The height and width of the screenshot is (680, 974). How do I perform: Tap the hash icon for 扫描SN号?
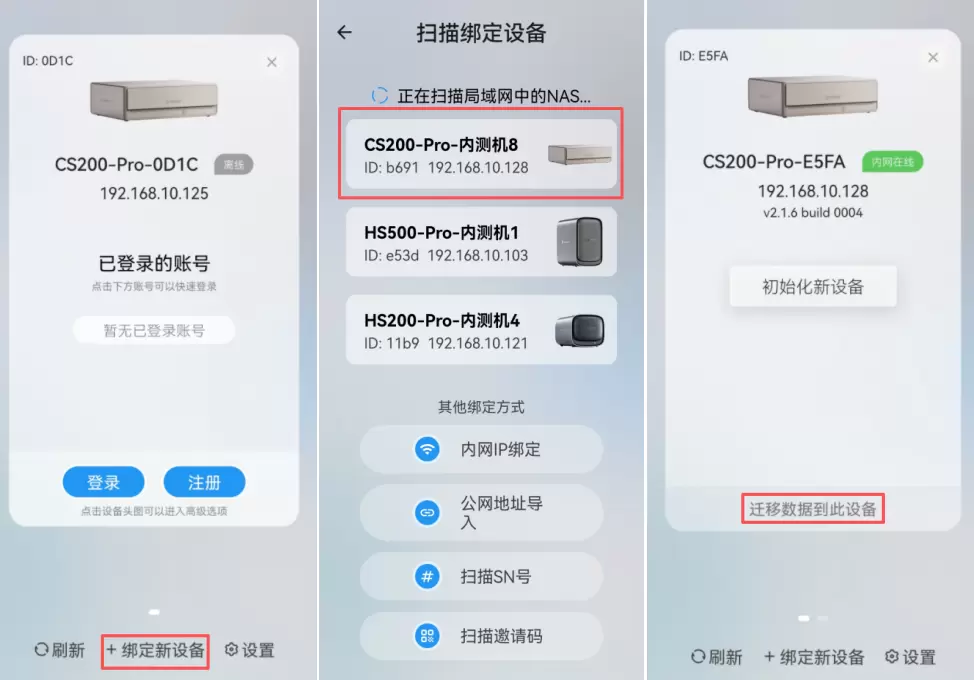(x=427, y=576)
